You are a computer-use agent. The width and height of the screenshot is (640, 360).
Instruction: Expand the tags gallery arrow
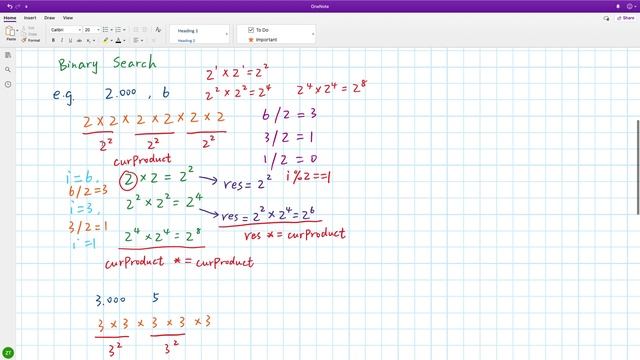coord(313,34)
